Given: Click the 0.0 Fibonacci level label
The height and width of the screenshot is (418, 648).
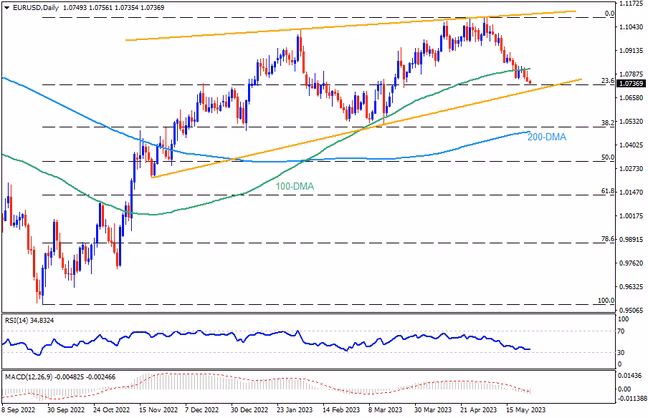Looking at the screenshot, I should 610,14.
